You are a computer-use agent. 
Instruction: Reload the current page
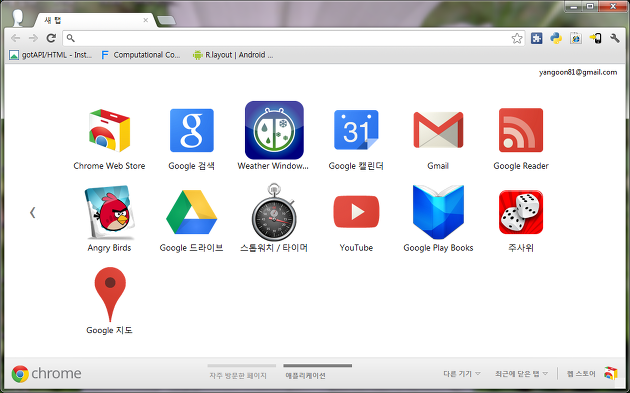coord(51,38)
